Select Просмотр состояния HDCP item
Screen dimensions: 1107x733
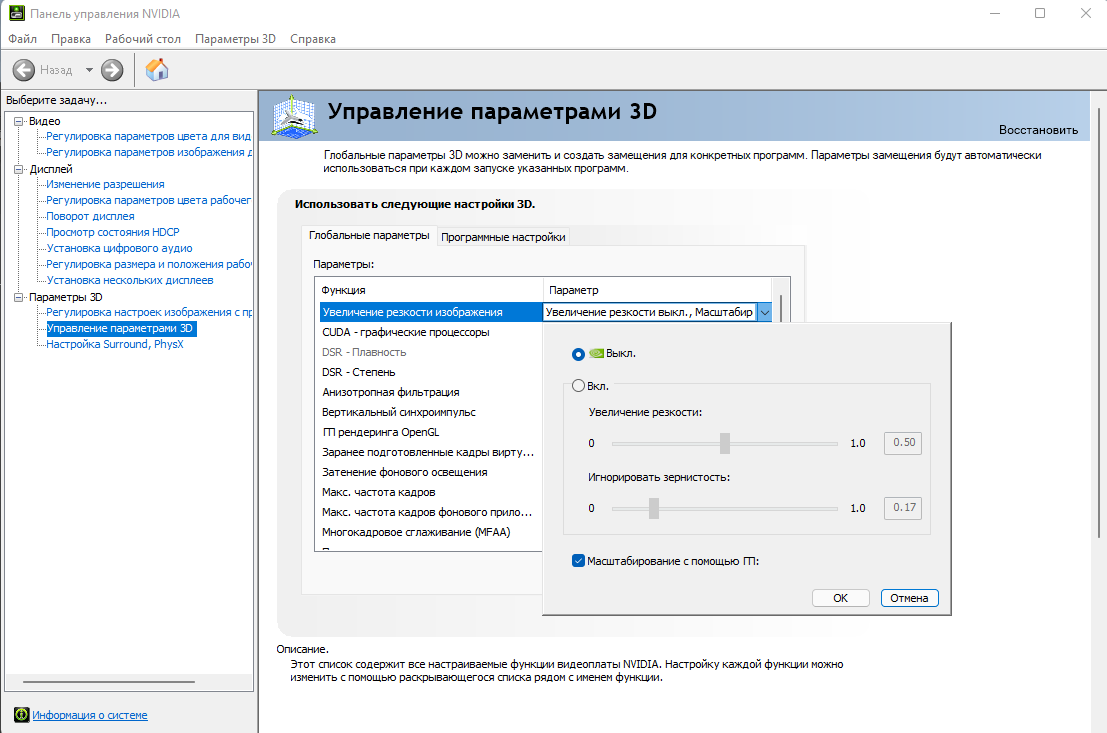tap(113, 232)
